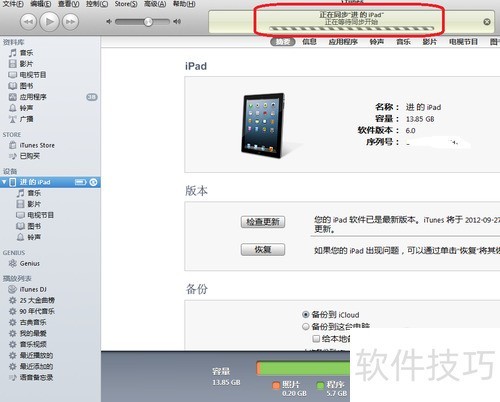Click the 恢复 restore button
The image size is (500, 402).
[263, 249]
